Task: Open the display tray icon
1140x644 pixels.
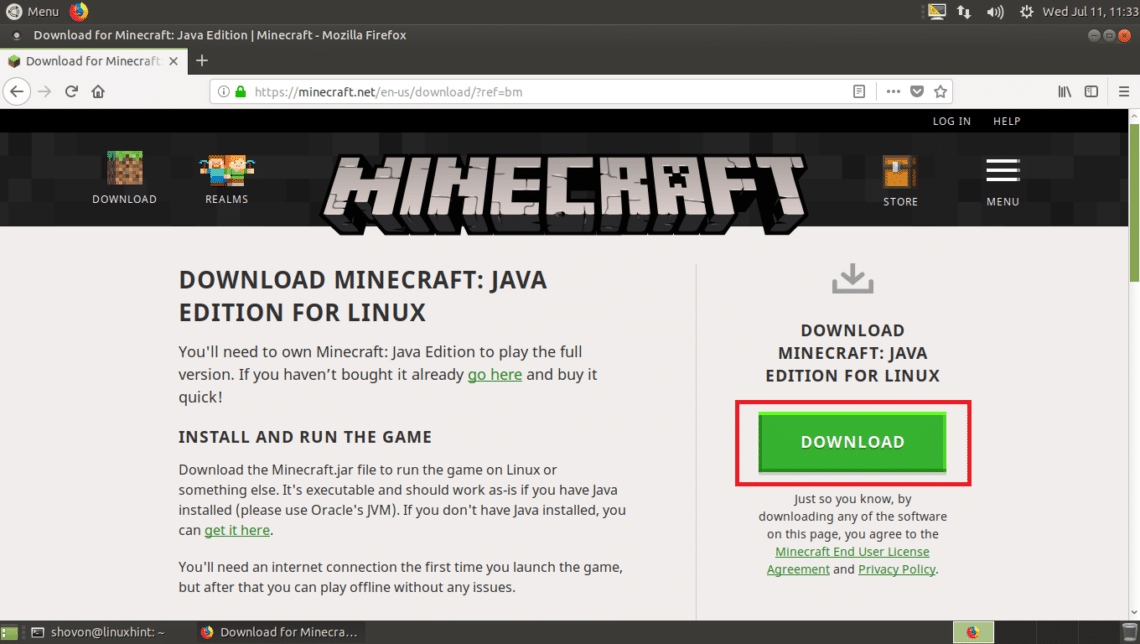Action: click(x=936, y=12)
